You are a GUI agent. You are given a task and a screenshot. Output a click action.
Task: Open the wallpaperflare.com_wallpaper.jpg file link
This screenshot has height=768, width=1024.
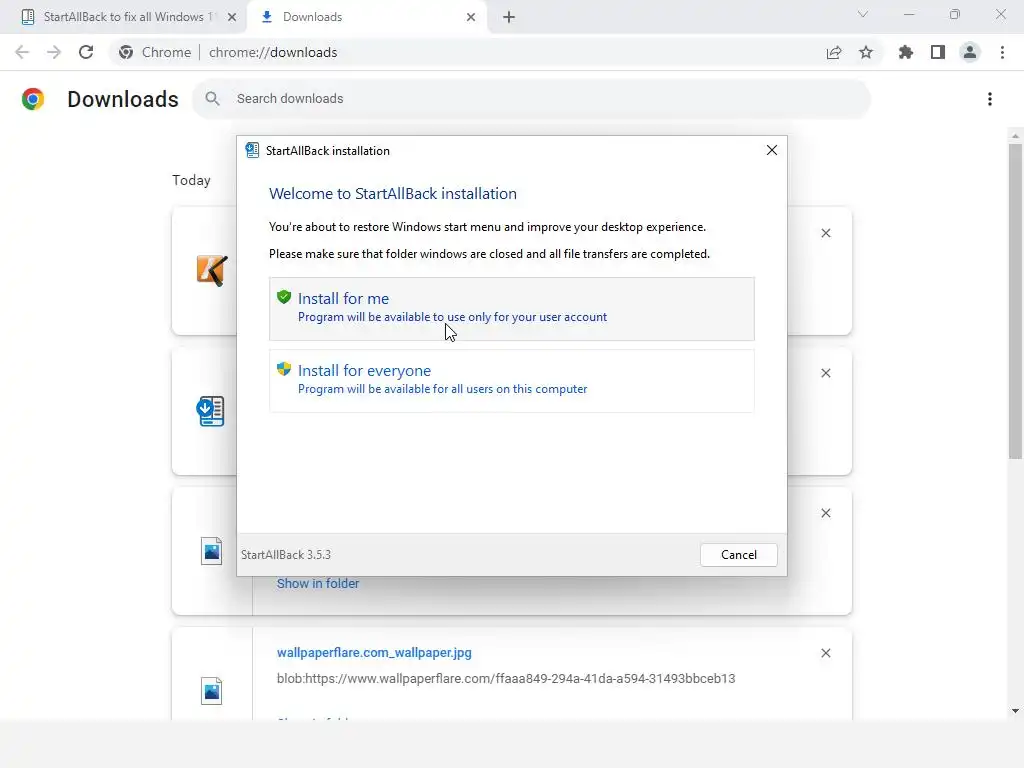point(374,652)
